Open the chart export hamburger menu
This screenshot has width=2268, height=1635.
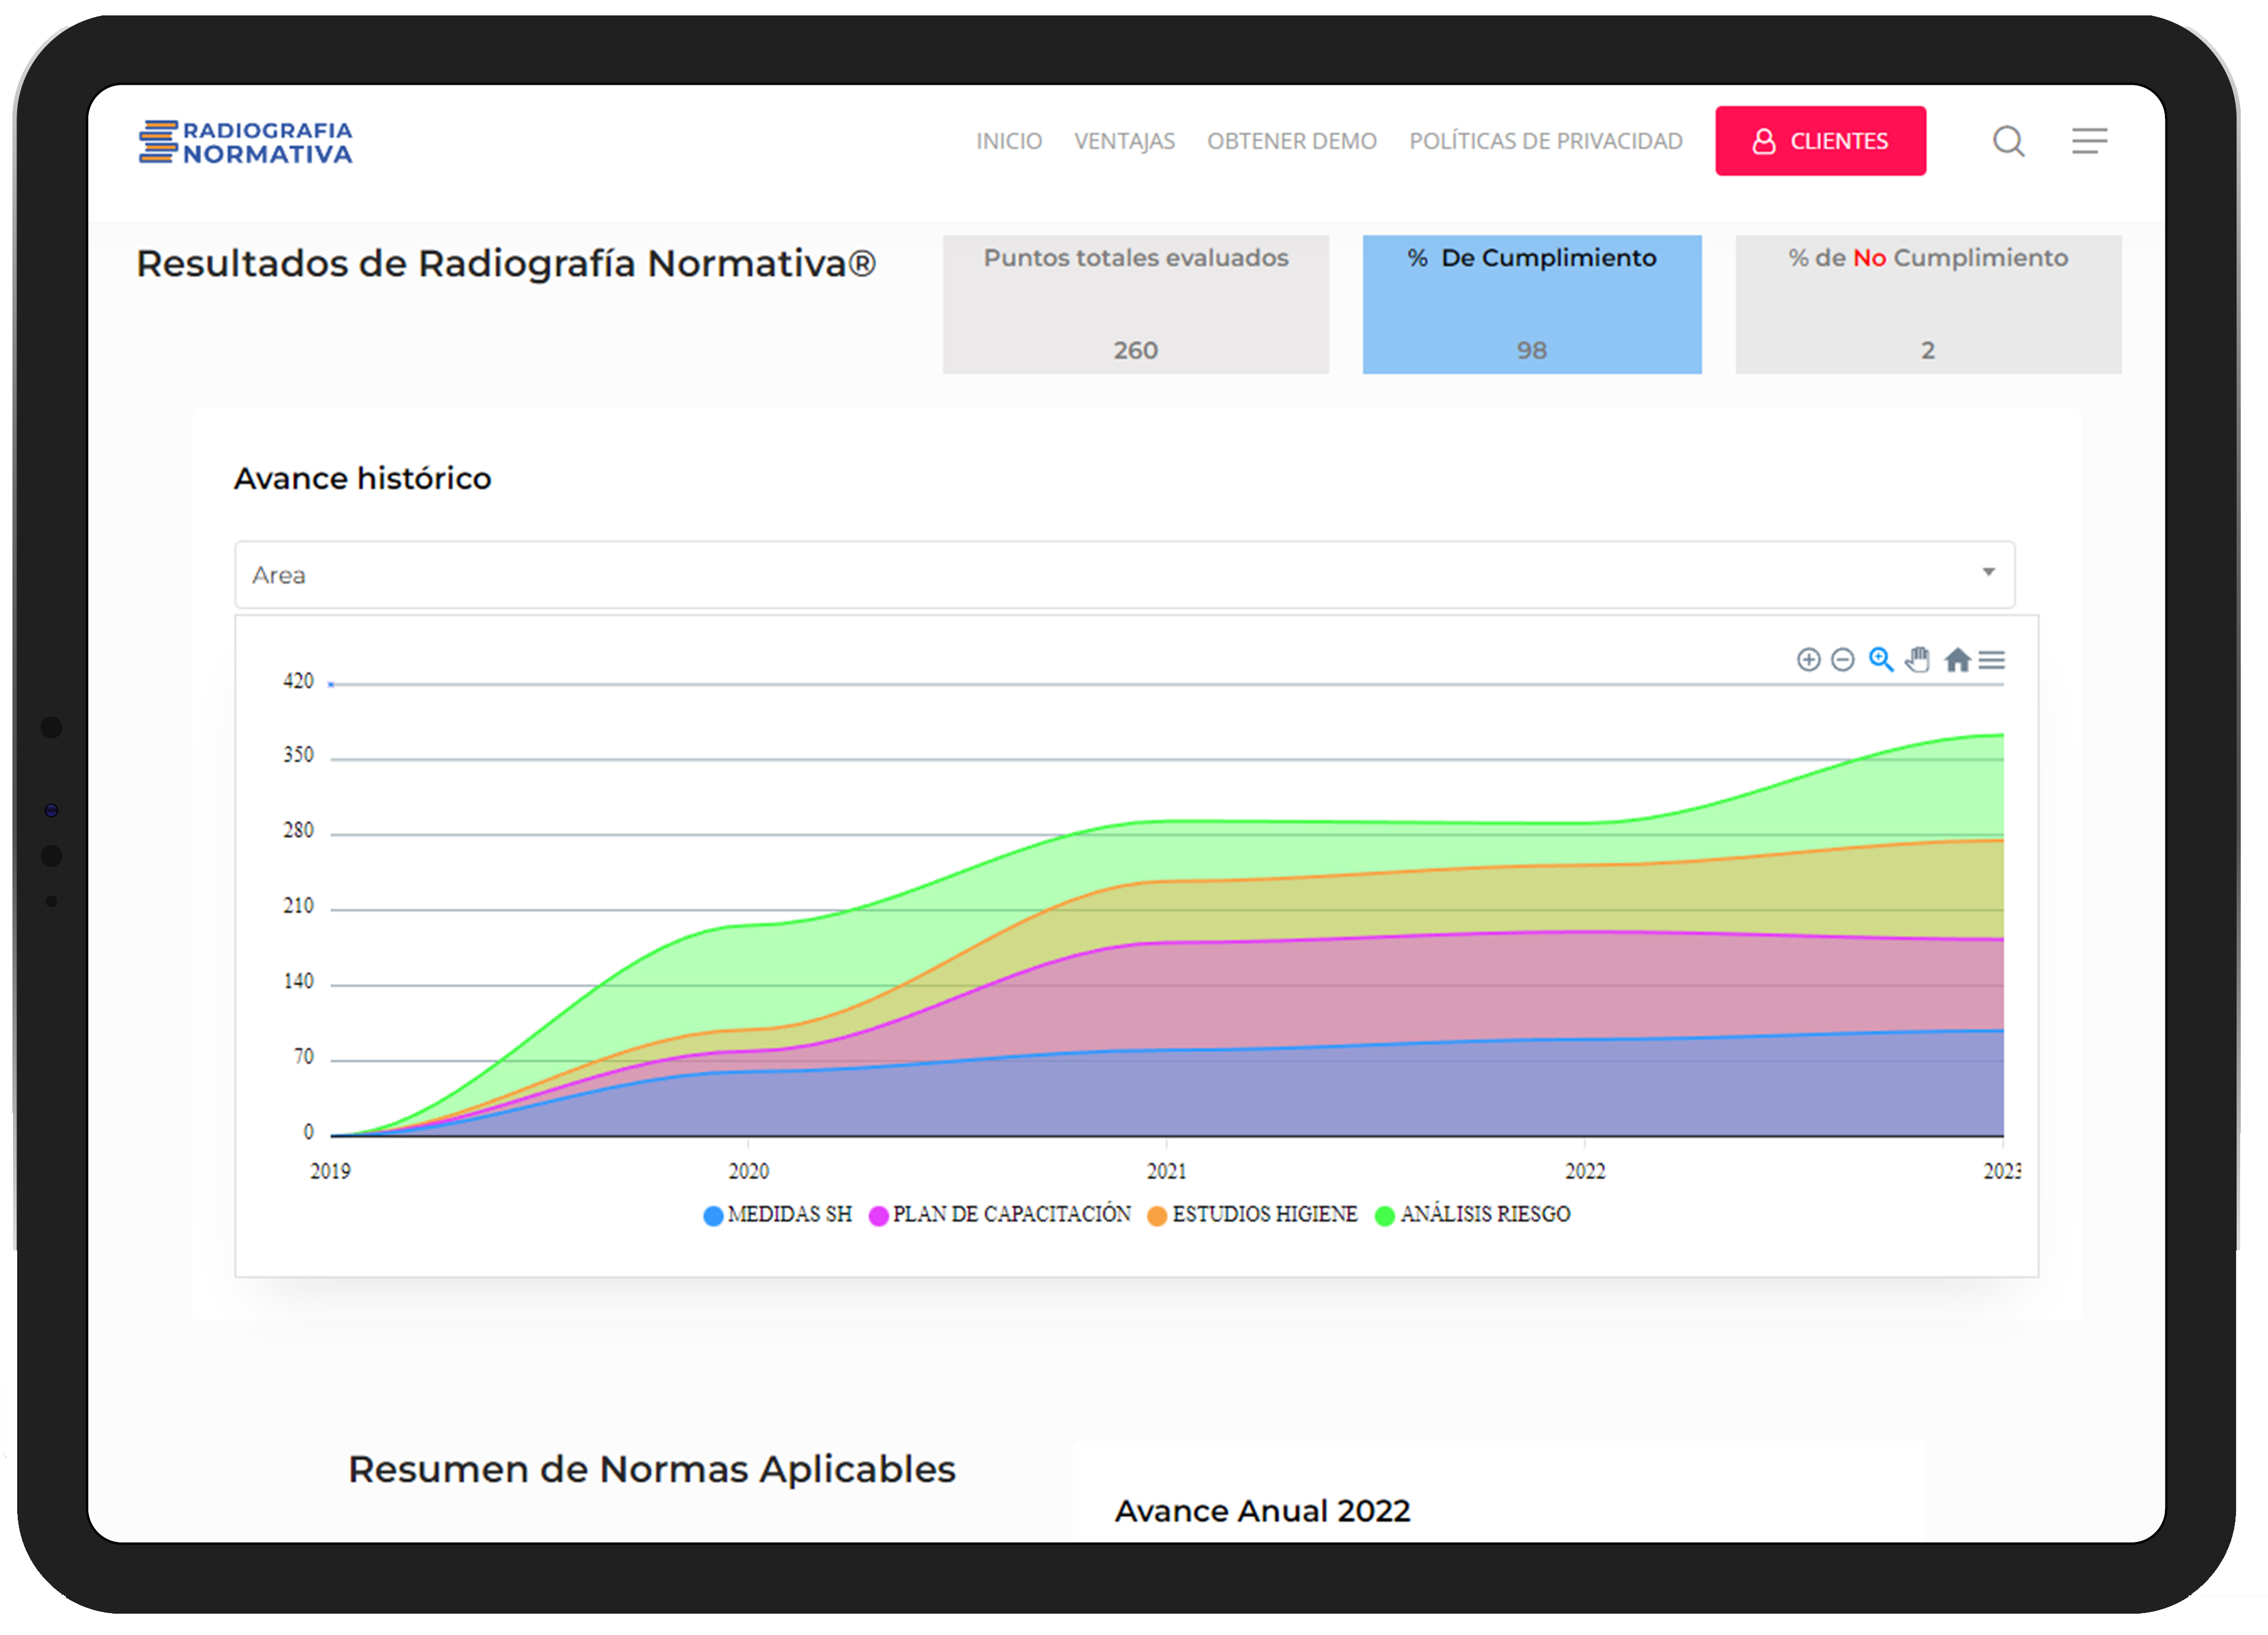1992,660
